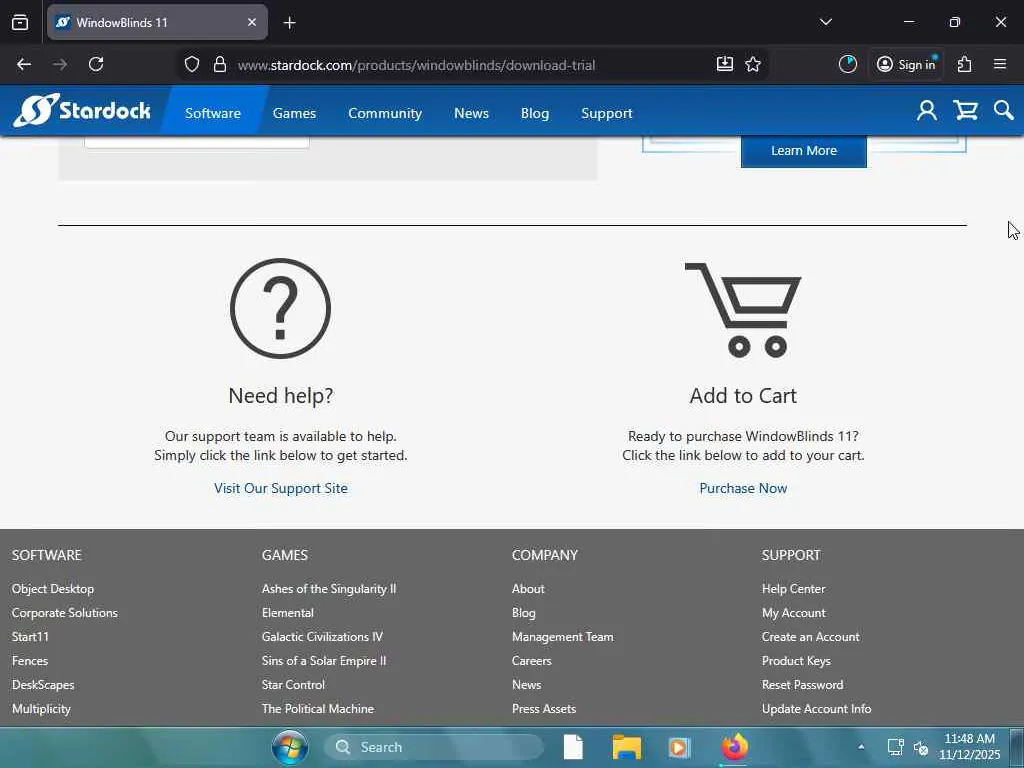The width and height of the screenshot is (1024, 768).
Task: Open Help Center footer link
Action: [793, 588]
